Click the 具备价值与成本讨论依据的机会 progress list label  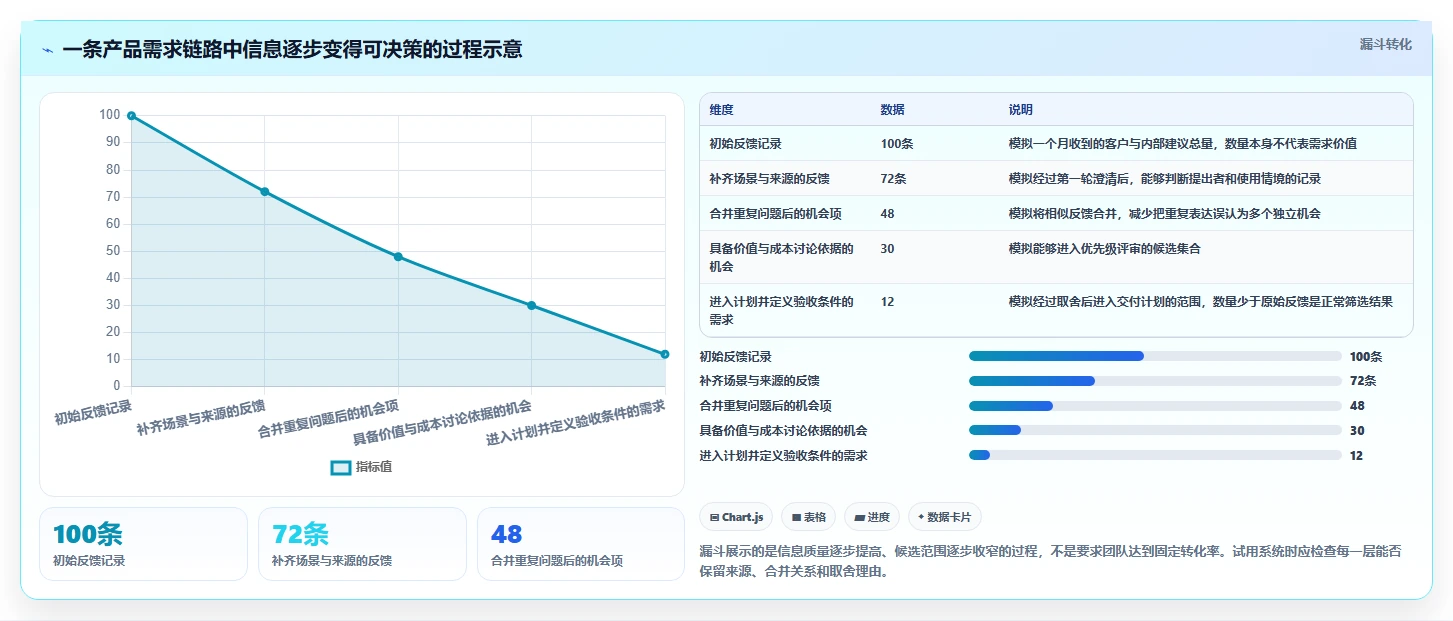click(x=784, y=430)
